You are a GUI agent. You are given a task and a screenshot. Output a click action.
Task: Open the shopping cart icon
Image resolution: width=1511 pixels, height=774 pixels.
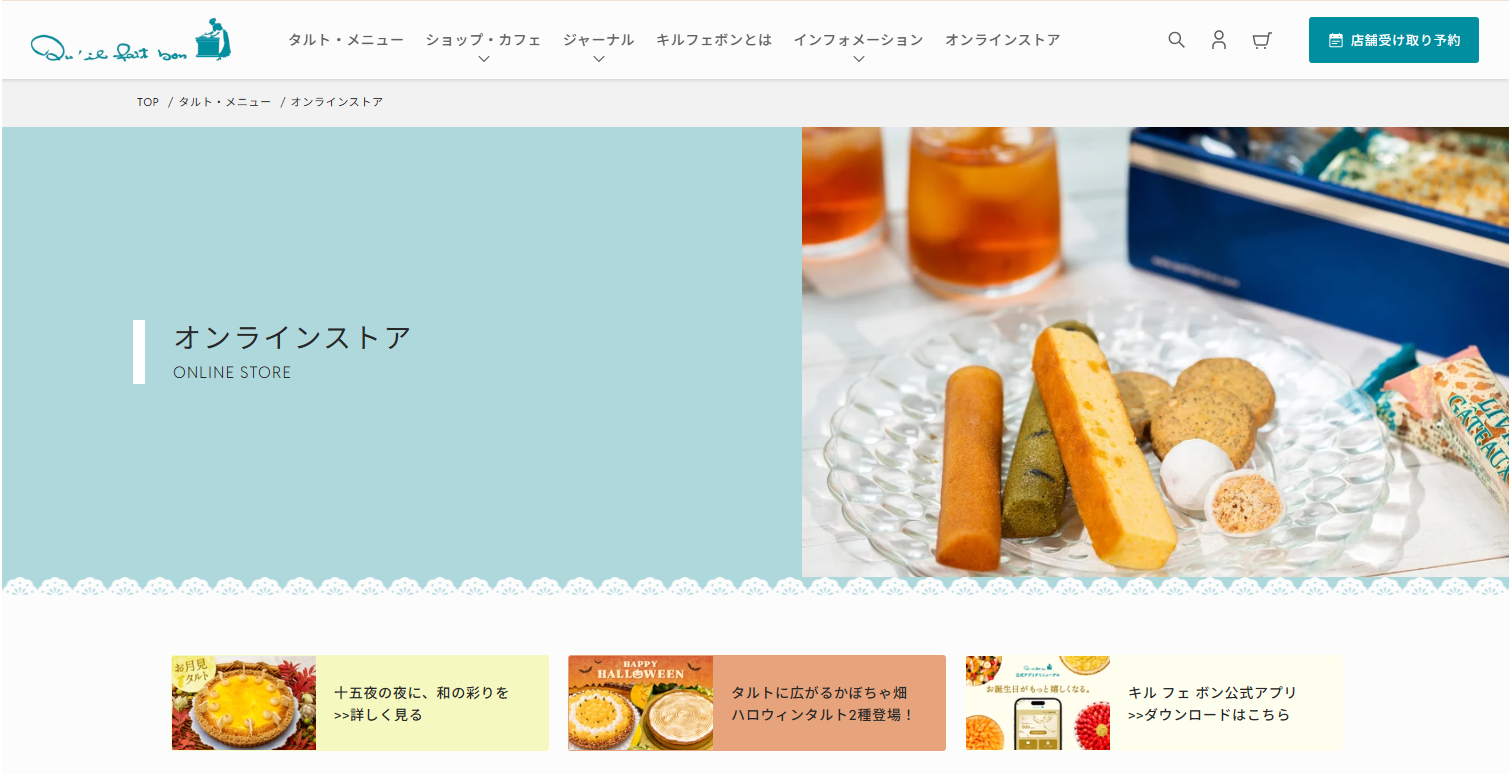click(1261, 40)
